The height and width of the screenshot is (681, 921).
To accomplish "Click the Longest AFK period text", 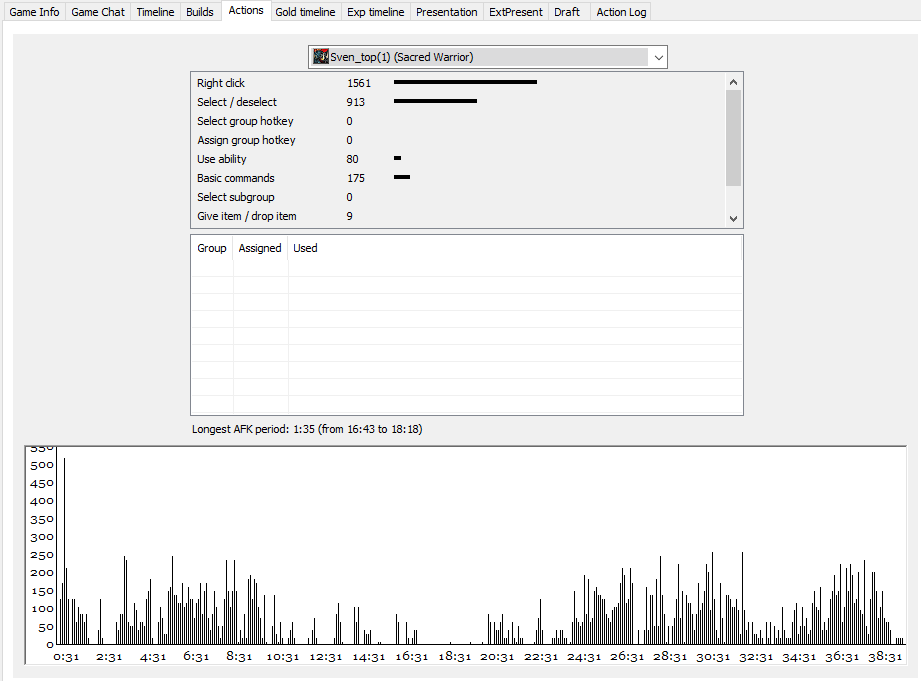I will (307, 429).
